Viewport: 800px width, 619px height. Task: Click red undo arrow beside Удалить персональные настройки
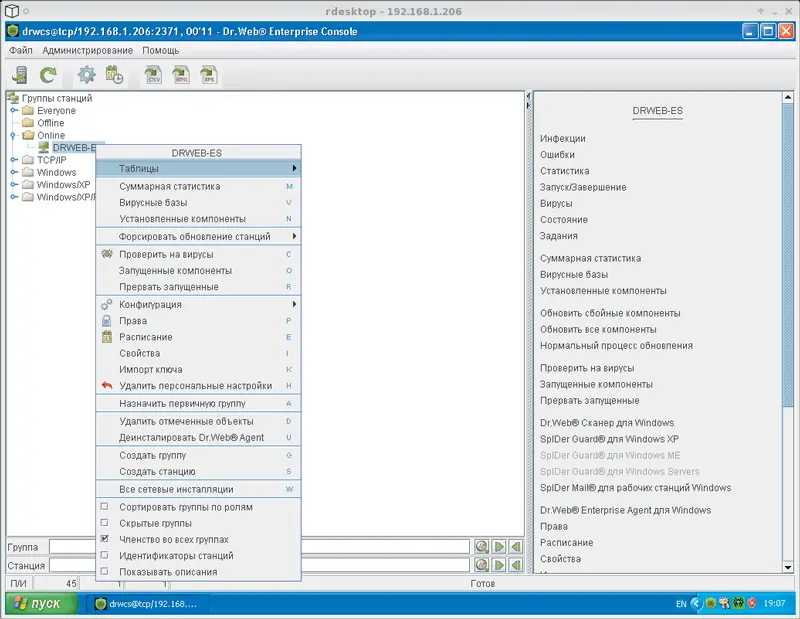[x=107, y=386]
